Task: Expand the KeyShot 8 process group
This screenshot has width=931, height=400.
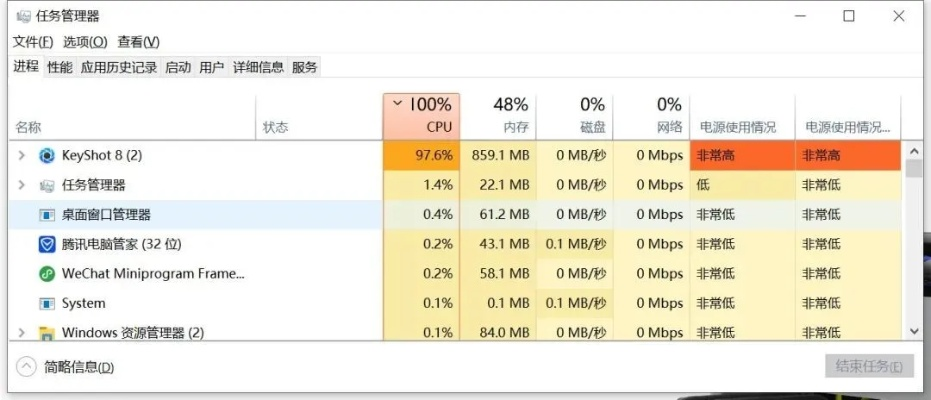Action: pyautogui.click(x=21, y=156)
